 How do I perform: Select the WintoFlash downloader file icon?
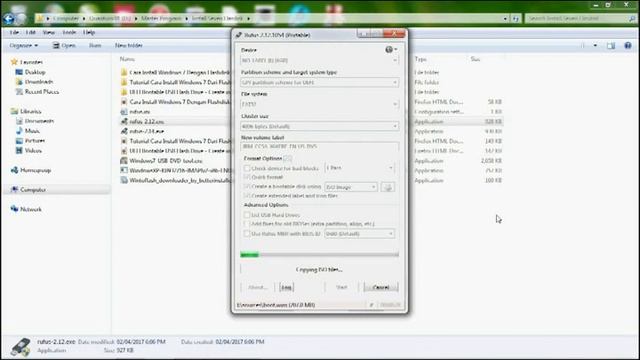(124, 180)
